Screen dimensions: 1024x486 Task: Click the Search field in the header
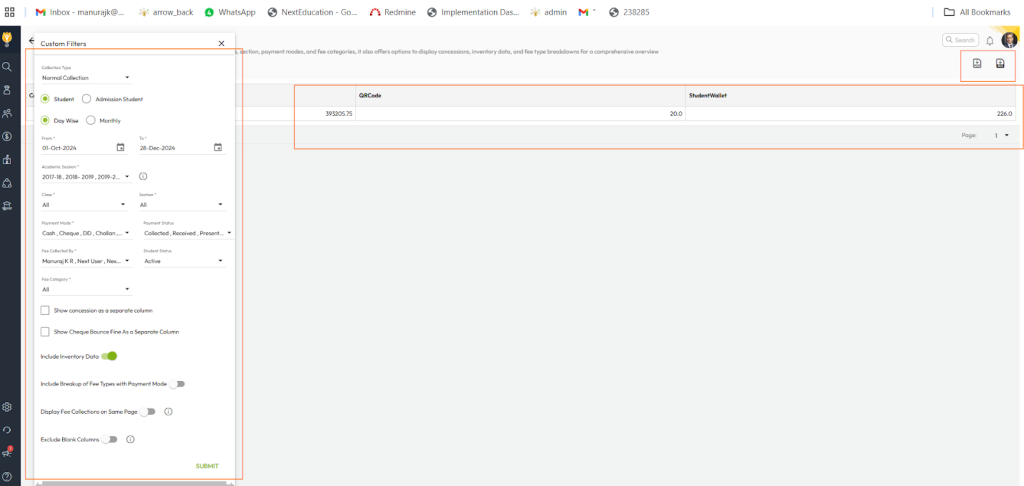point(960,40)
